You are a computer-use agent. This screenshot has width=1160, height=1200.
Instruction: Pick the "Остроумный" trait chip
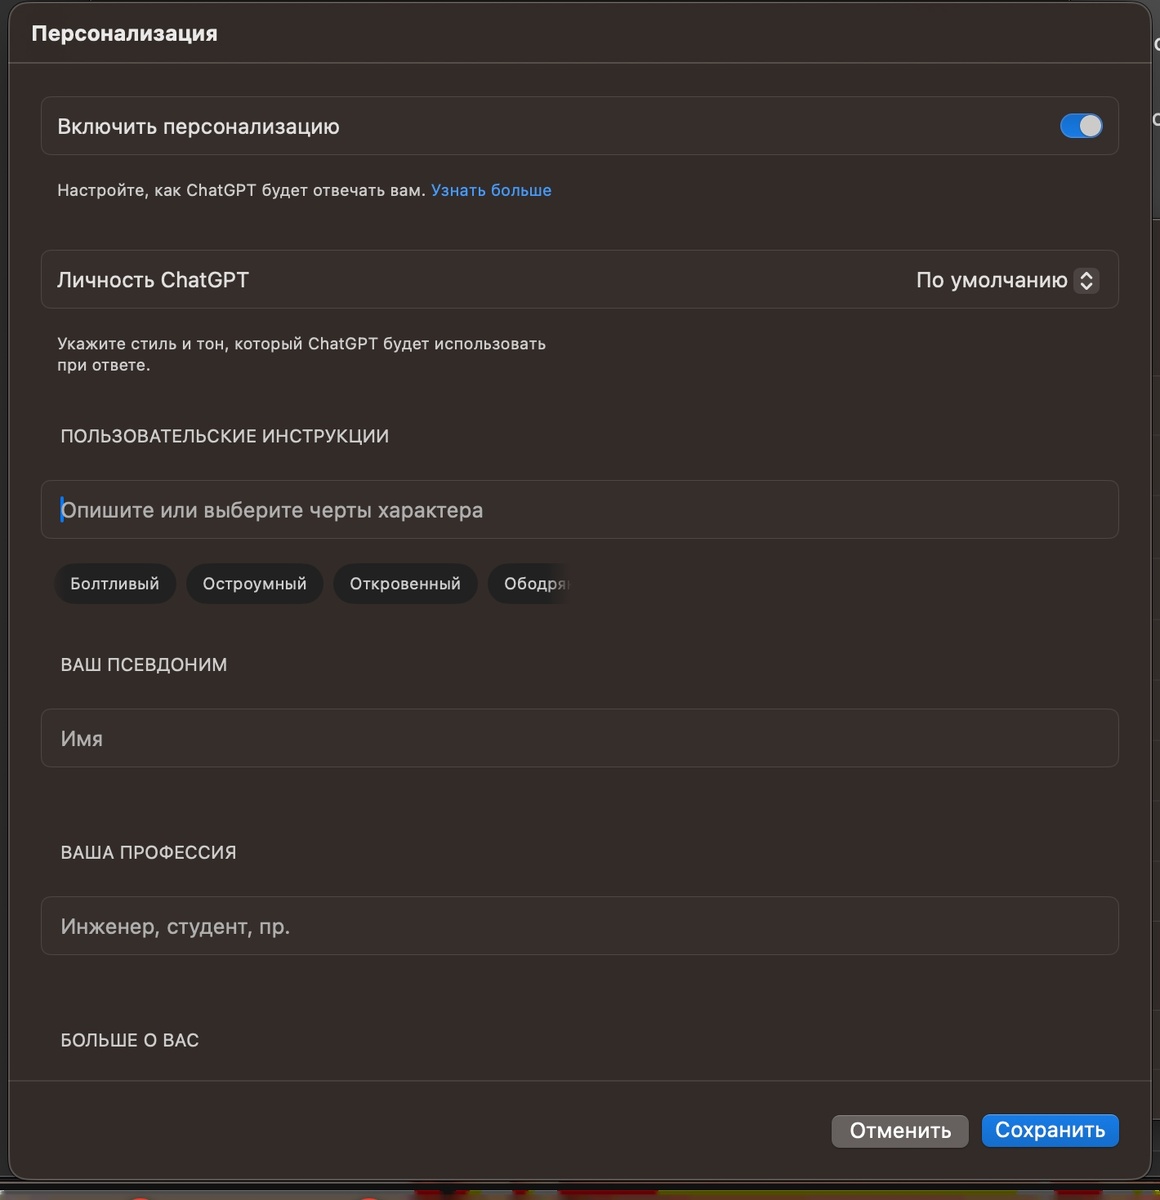255,584
